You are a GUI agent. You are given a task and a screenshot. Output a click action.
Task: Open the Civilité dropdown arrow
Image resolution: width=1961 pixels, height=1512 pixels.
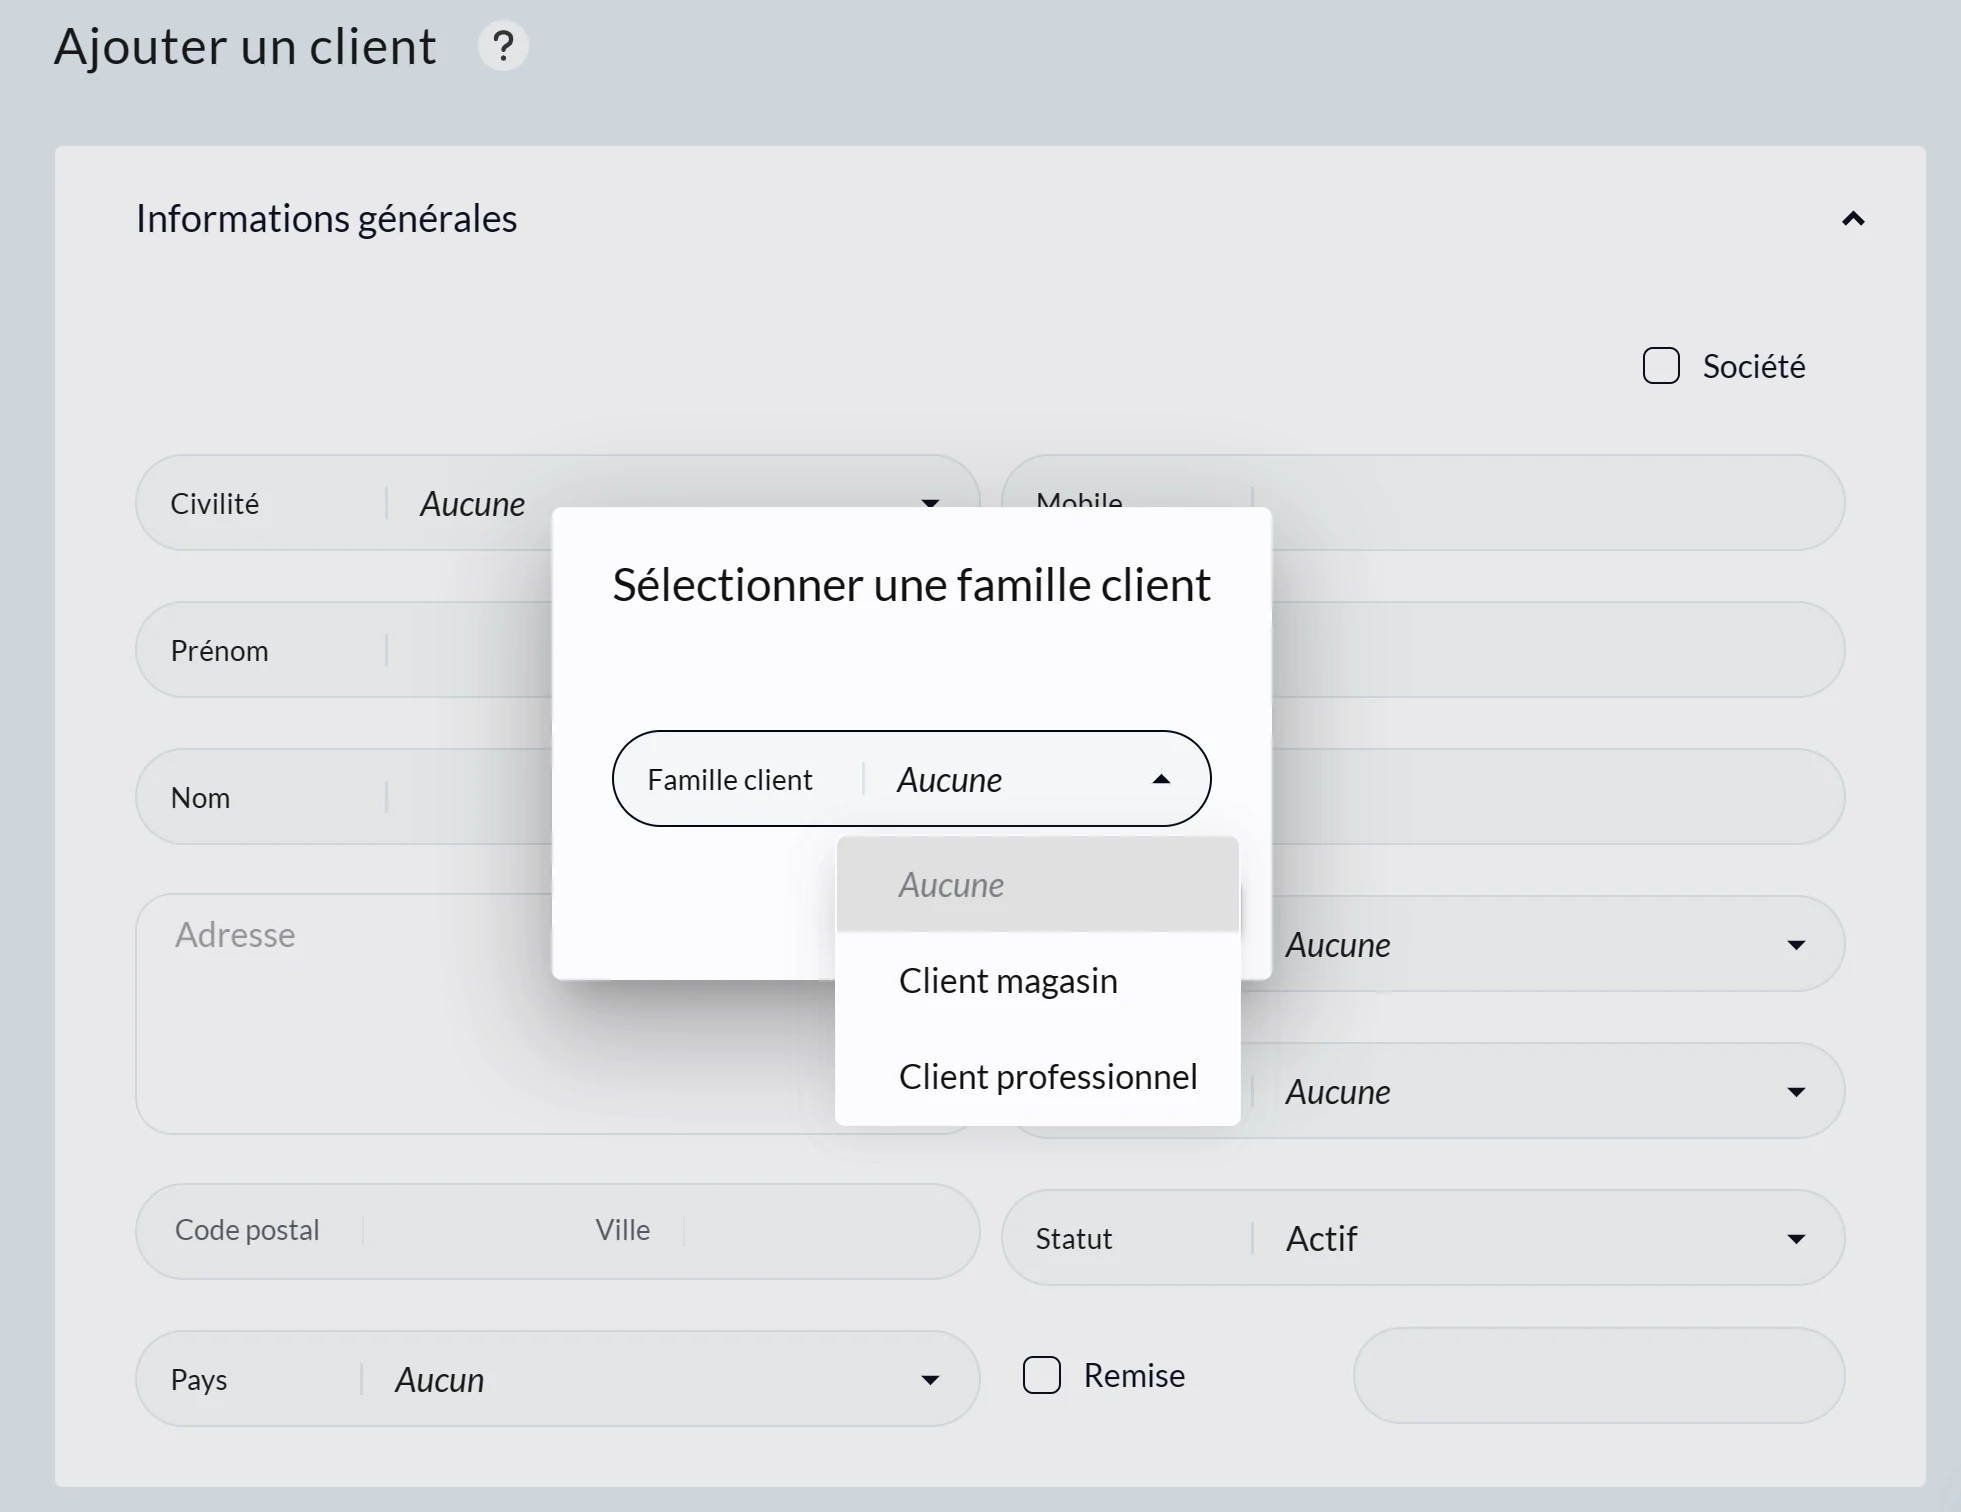[x=930, y=503]
